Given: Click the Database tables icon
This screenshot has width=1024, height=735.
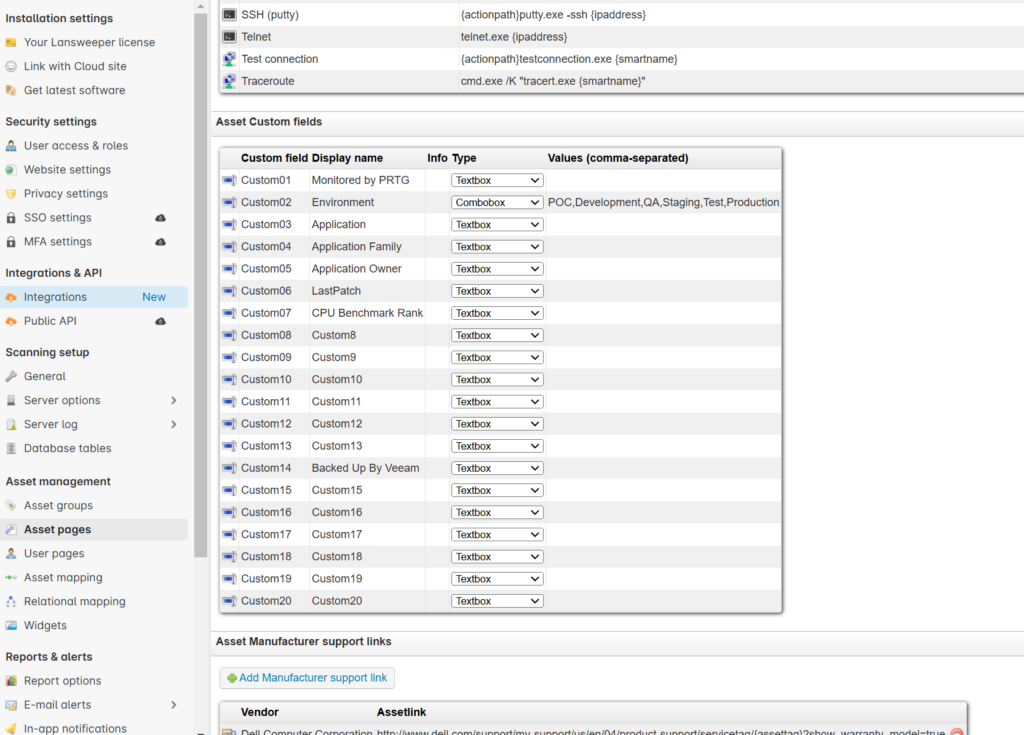Looking at the screenshot, I should point(13,448).
